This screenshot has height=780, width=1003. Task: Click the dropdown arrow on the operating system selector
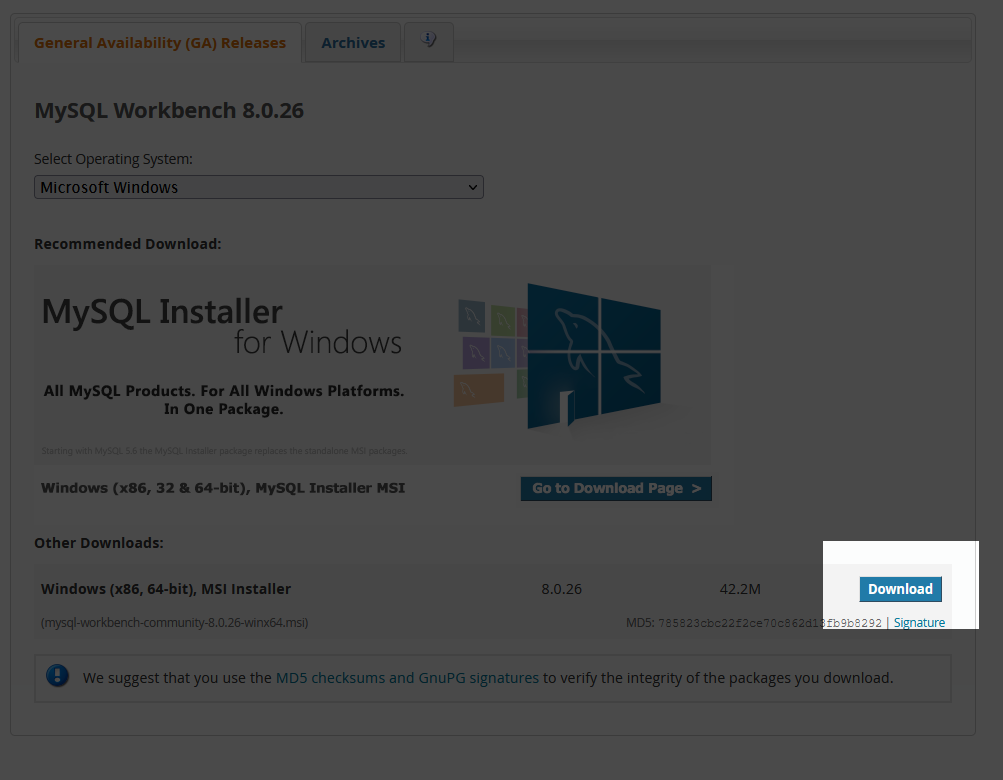pos(471,187)
